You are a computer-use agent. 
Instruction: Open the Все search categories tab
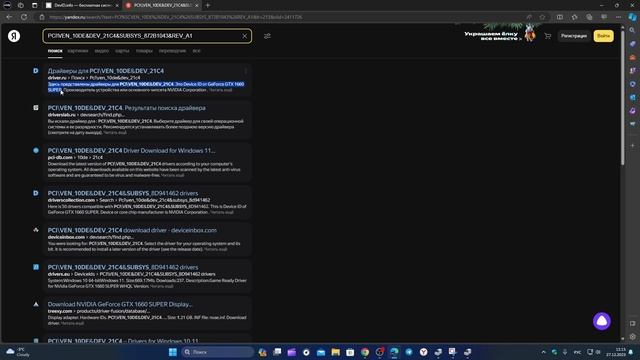coord(196,51)
